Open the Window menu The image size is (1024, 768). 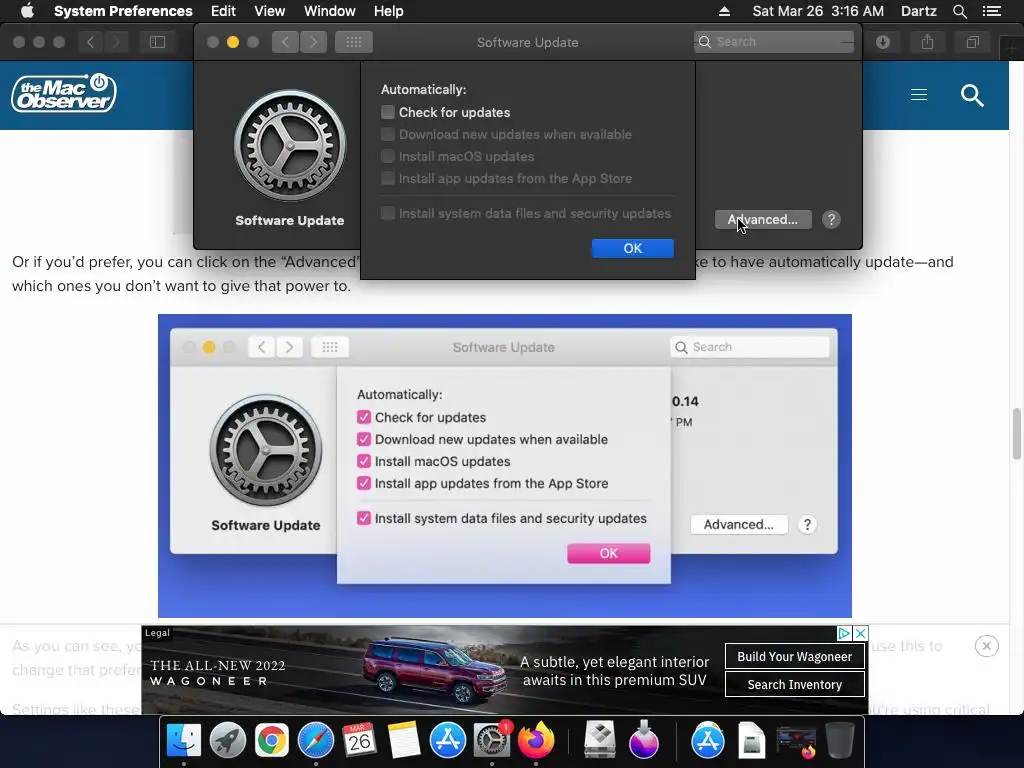(x=329, y=11)
